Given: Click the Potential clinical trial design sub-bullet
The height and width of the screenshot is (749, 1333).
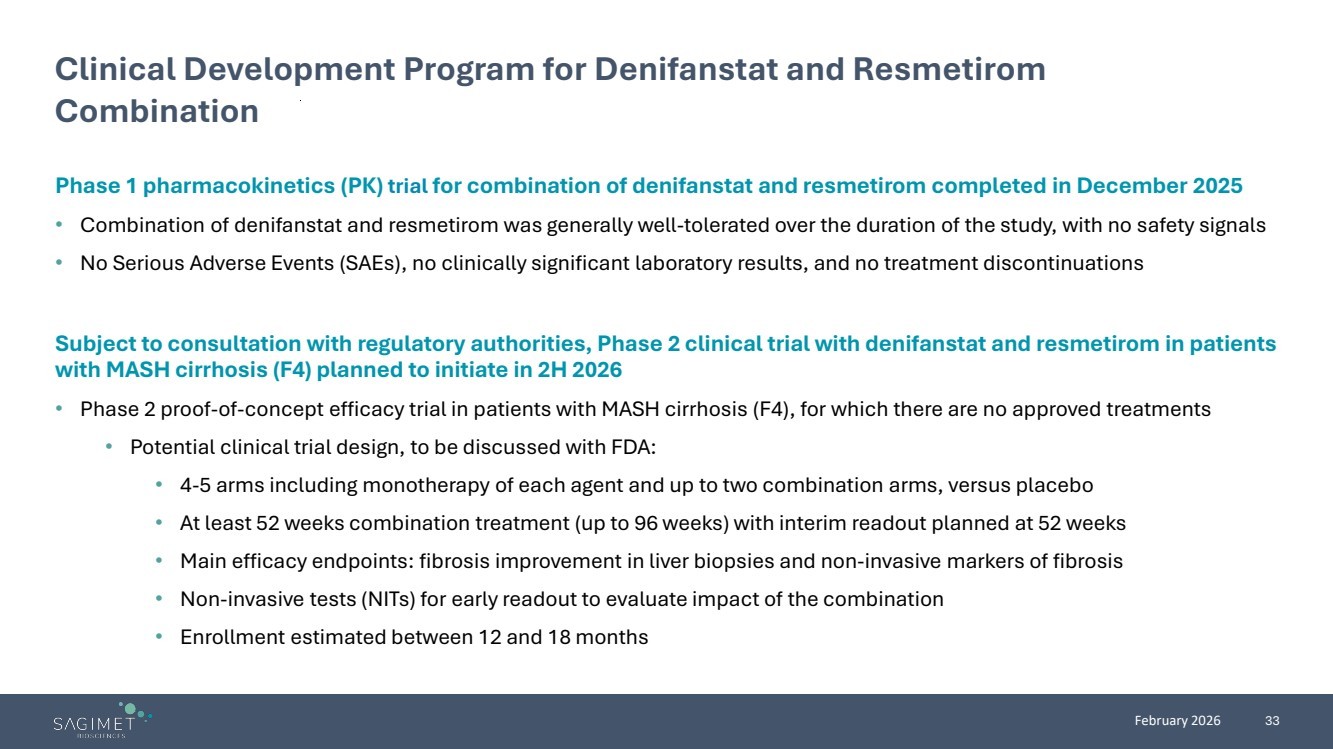Looking at the screenshot, I should (392, 447).
